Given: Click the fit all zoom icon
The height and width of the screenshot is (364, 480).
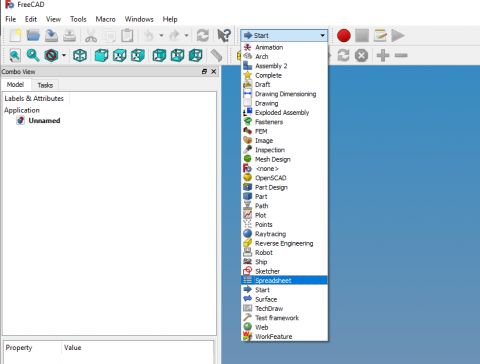Looking at the screenshot, I should coord(15,55).
